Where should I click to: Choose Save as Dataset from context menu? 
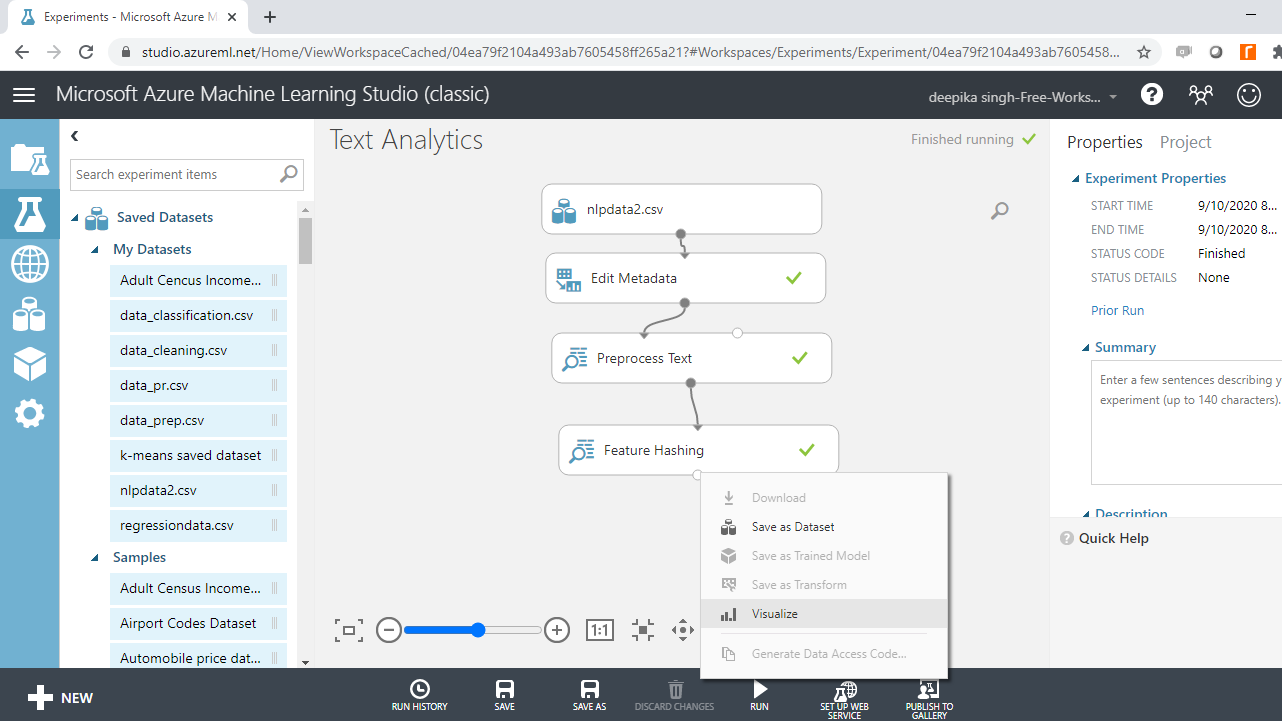[x=824, y=527]
